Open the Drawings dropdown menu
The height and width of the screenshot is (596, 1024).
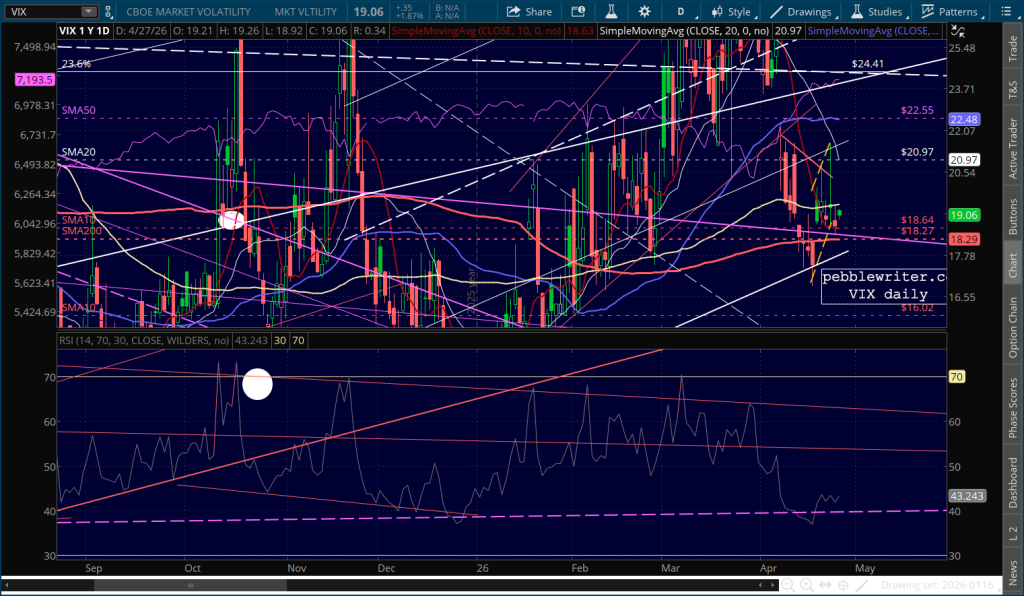801,12
